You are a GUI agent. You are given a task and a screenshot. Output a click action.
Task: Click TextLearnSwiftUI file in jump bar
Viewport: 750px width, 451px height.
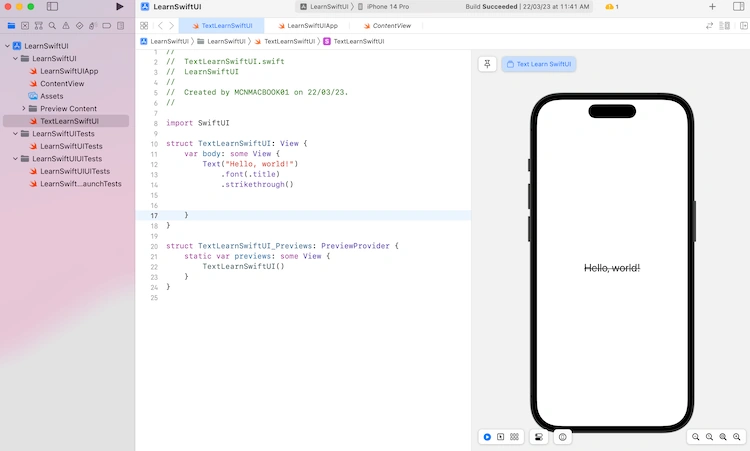(x=285, y=41)
